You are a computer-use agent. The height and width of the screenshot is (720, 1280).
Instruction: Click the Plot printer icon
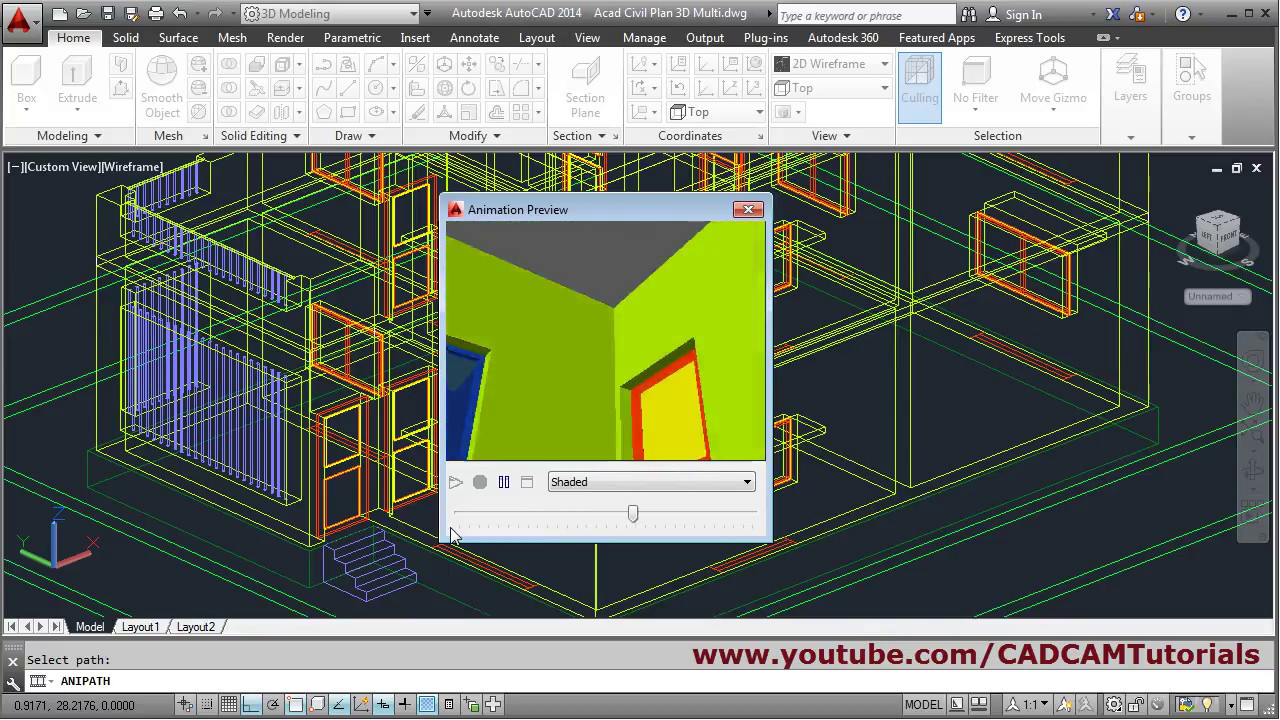pos(156,14)
